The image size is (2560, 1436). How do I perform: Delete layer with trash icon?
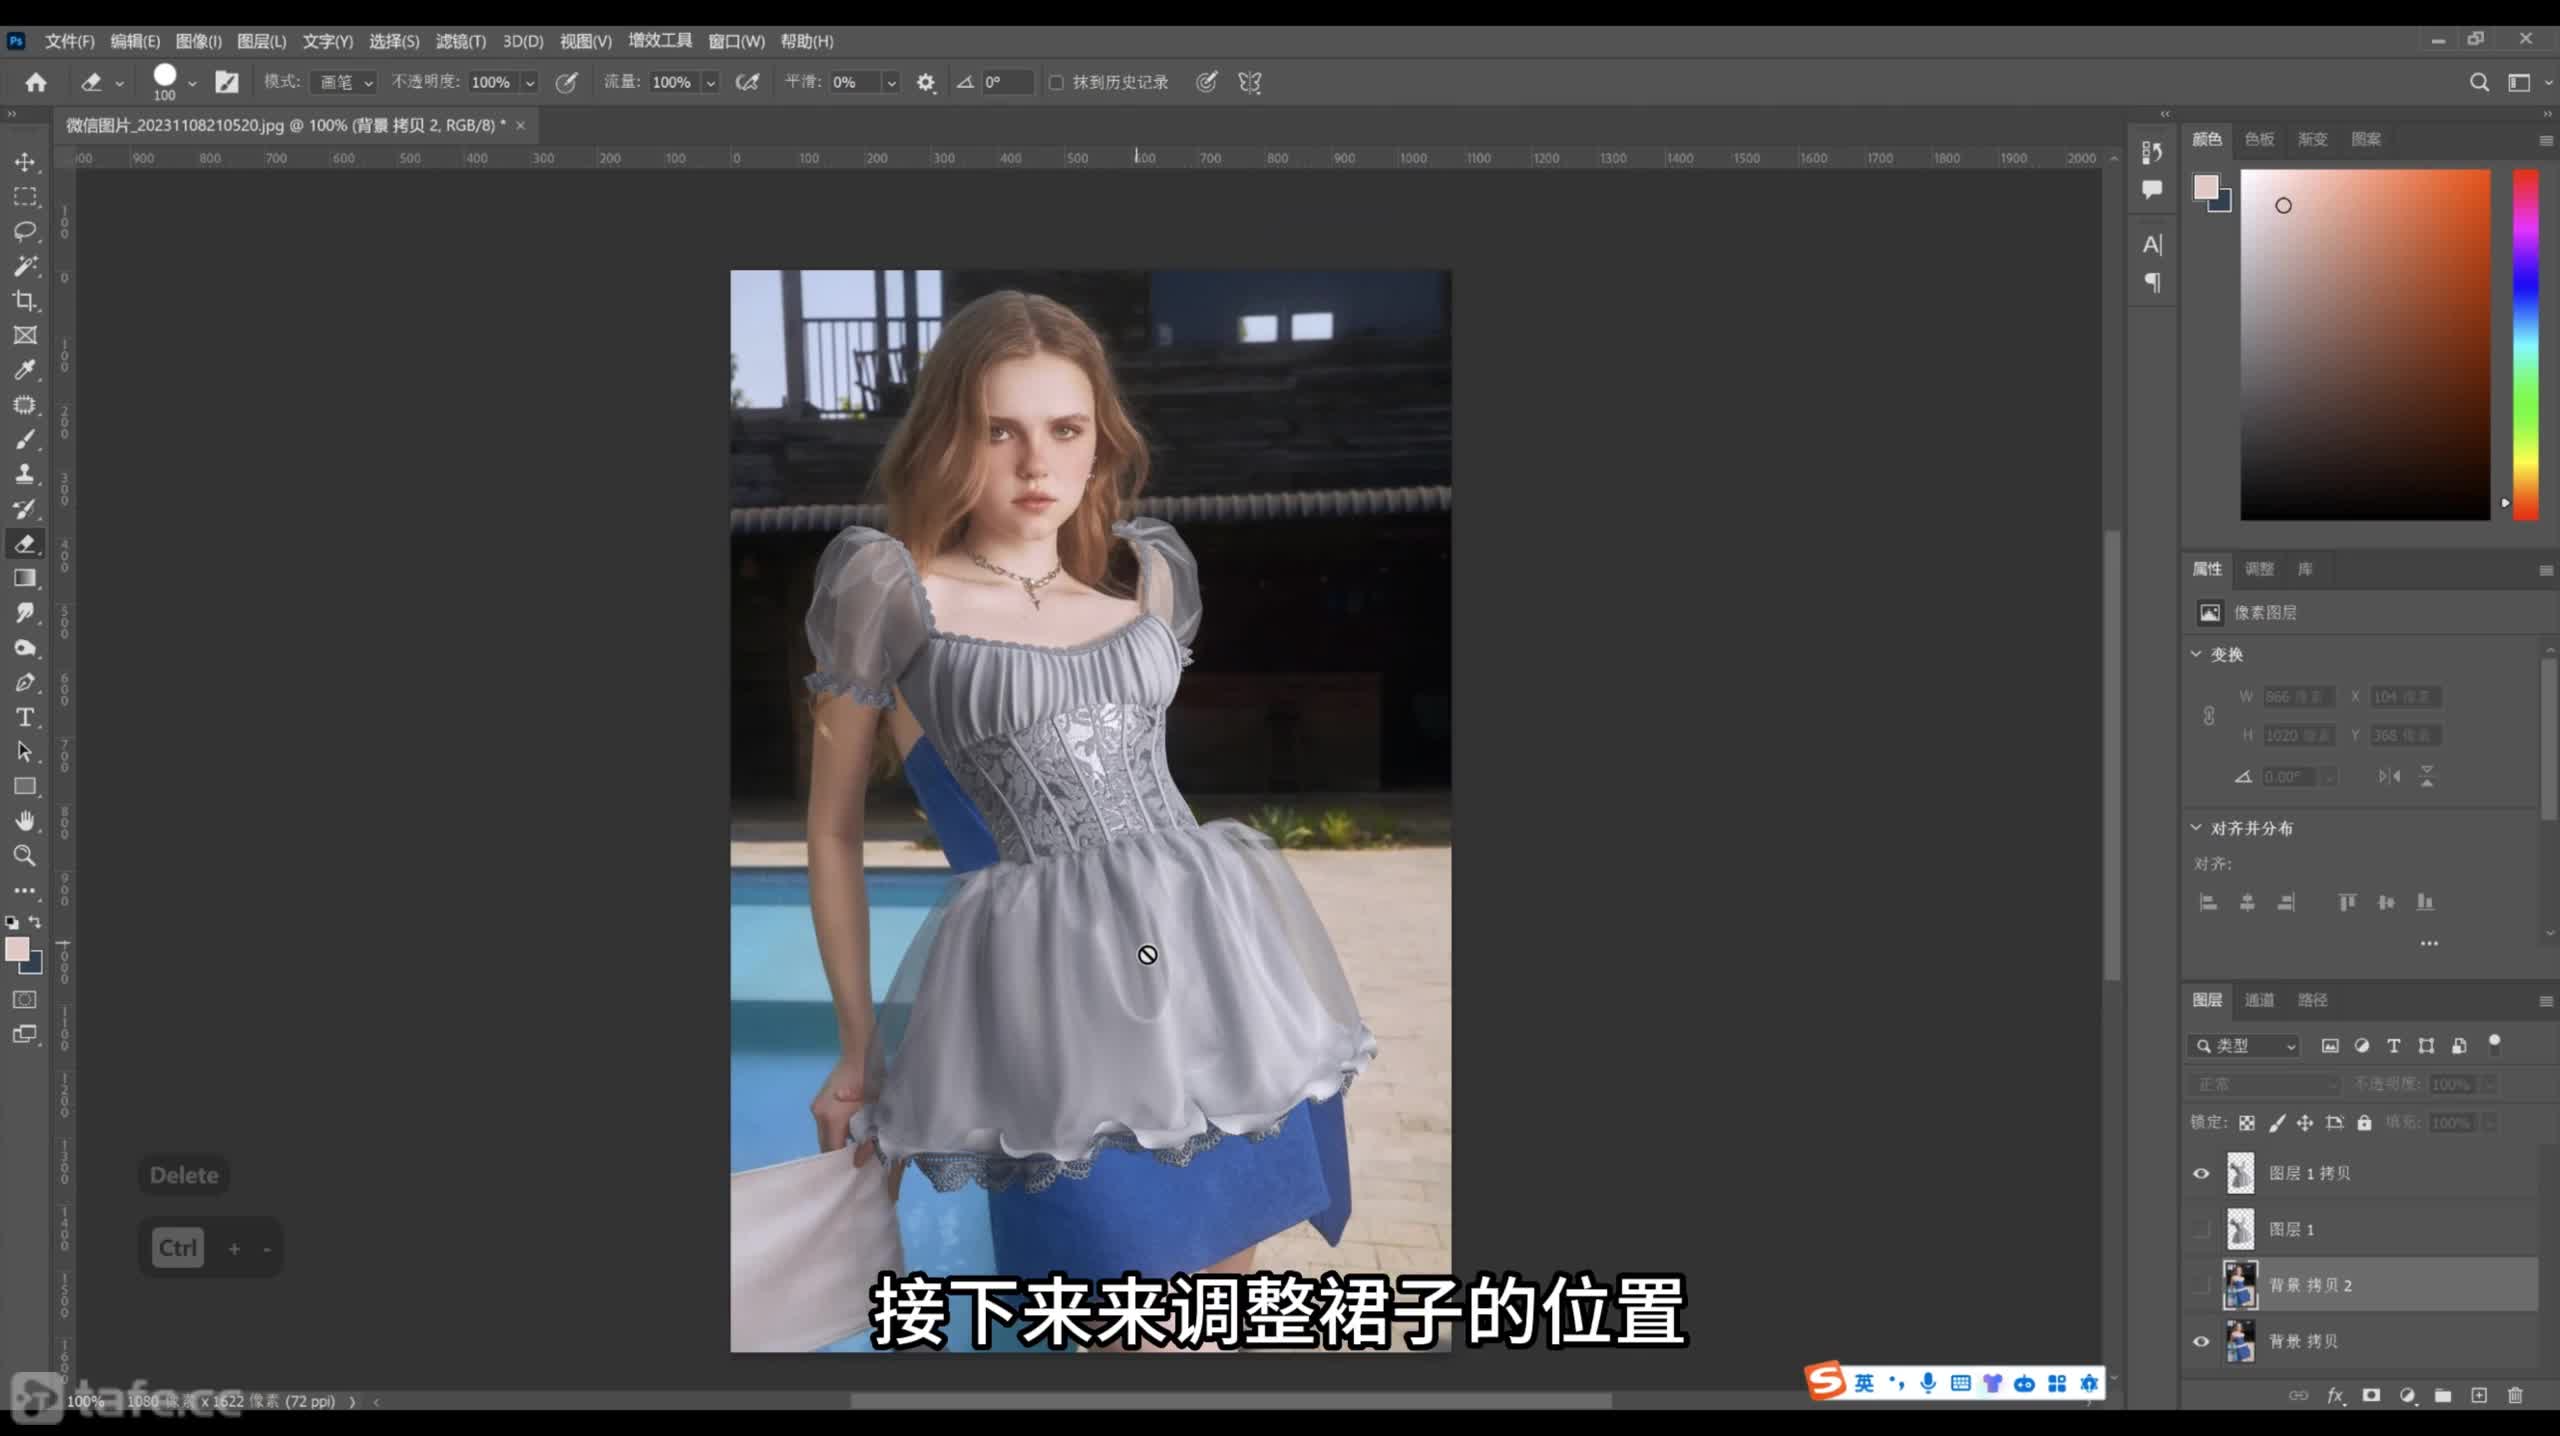coord(2515,1395)
